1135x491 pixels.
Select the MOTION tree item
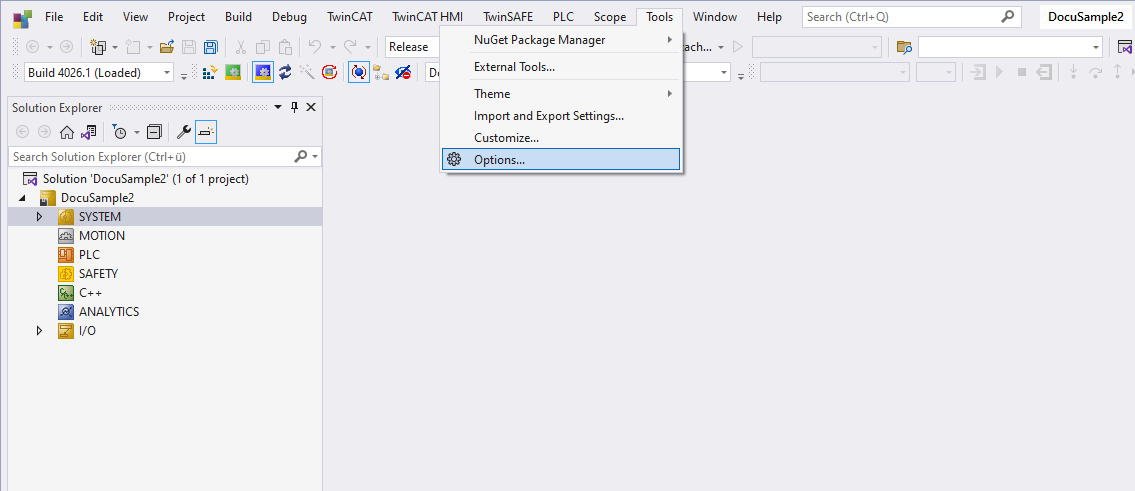pyautogui.click(x=102, y=235)
